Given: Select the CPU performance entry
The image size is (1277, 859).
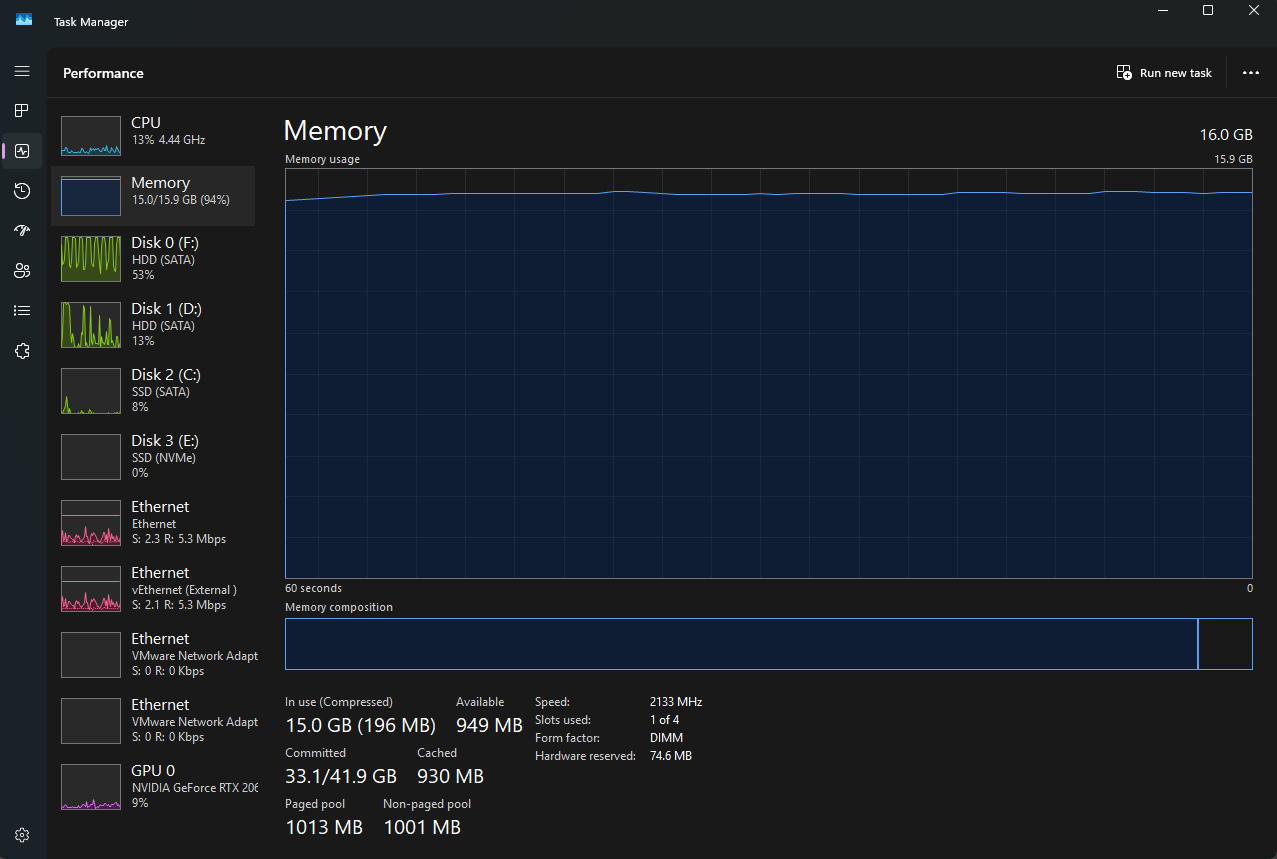Looking at the screenshot, I should click(153, 134).
